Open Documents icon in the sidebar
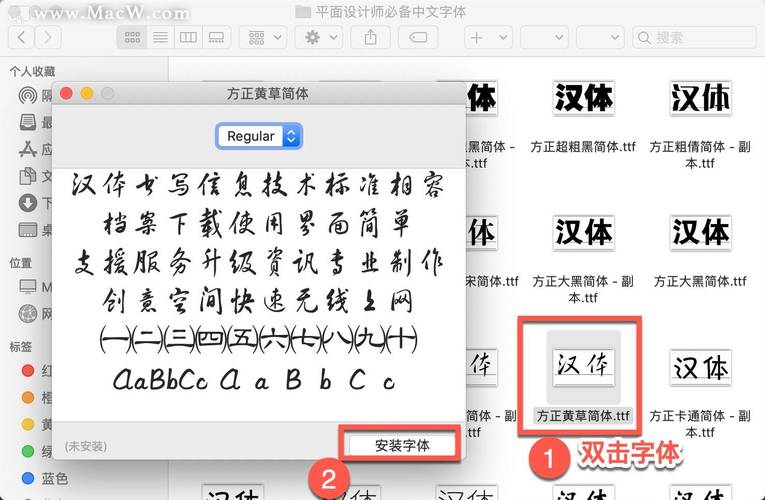 click(x=28, y=176)
